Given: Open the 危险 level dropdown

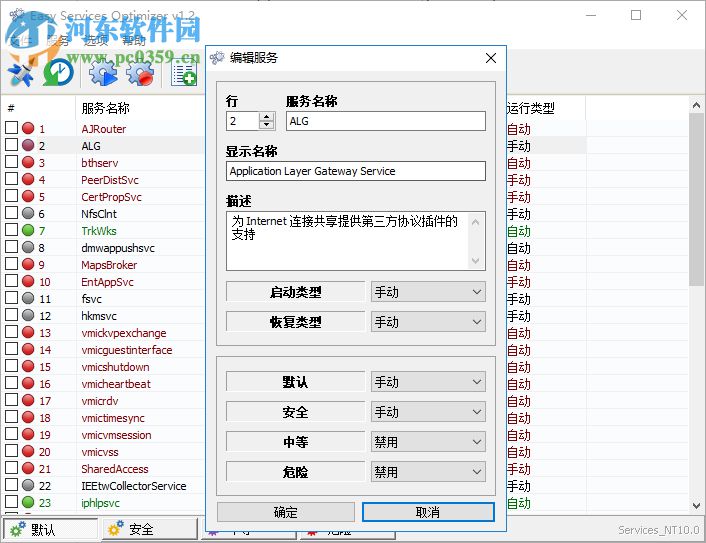Looking at the screenshot, I should pos(428,472).
